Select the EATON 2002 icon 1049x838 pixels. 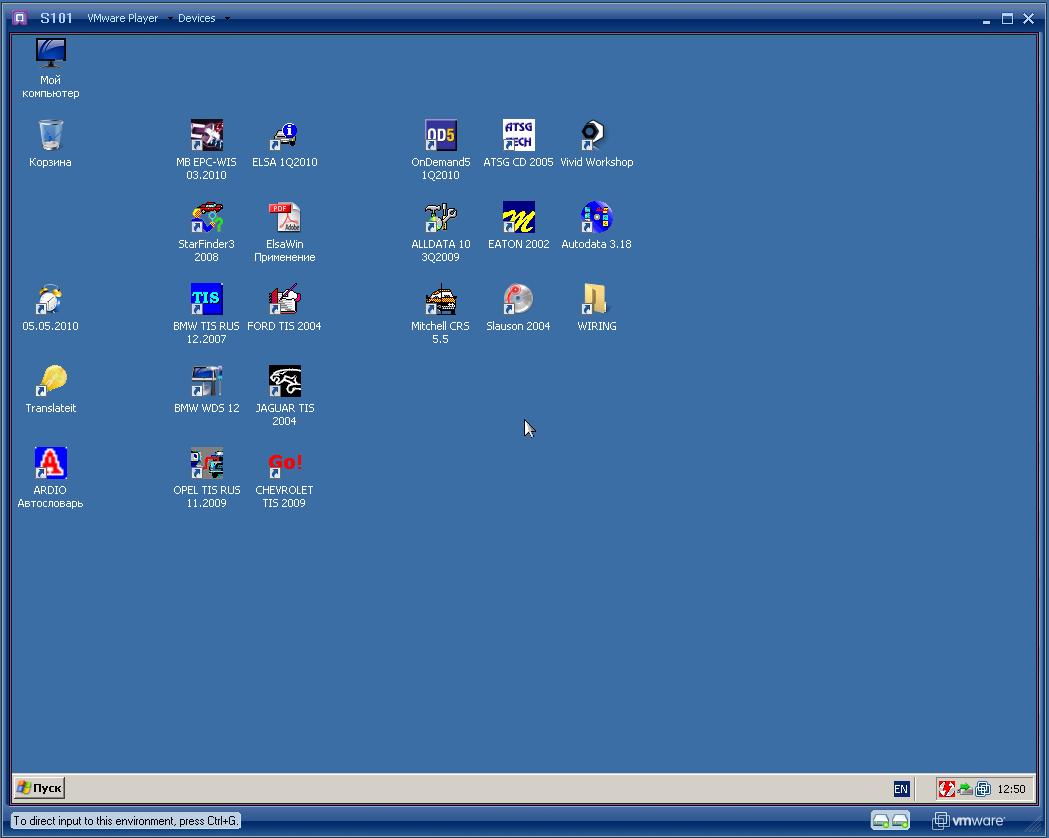[518, 218]
